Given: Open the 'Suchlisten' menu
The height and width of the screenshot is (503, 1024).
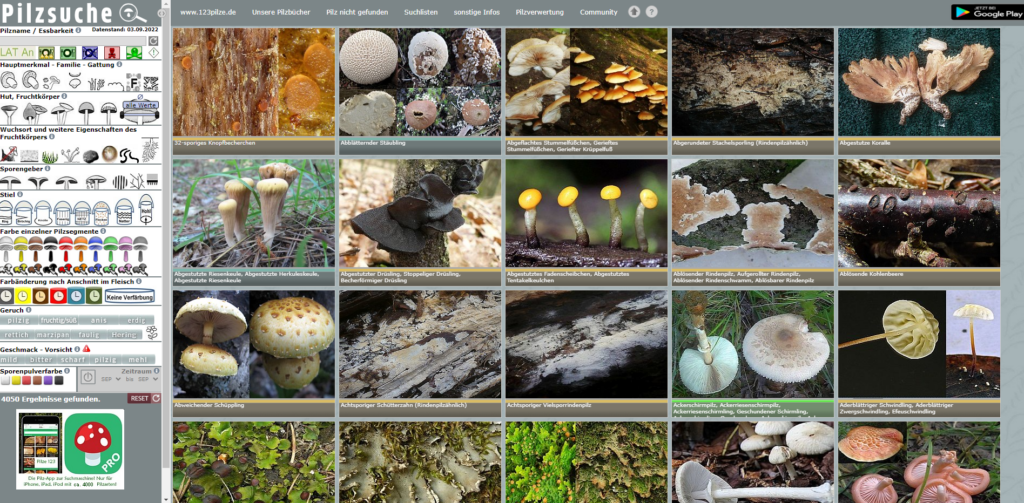Looking at the screenshot, I should (421, 12).
